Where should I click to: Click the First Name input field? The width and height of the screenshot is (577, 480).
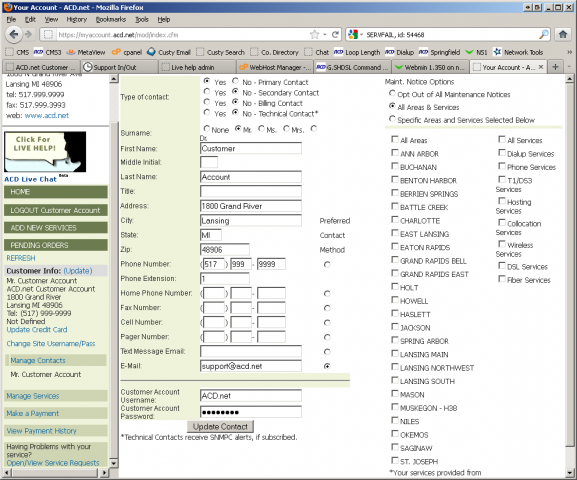[x=251, y=148]
